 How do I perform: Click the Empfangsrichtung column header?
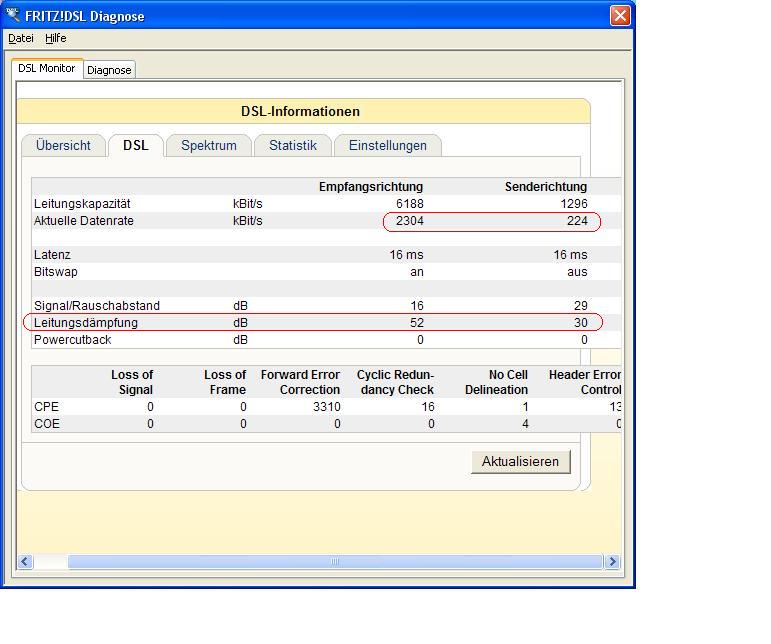point(371,187)
